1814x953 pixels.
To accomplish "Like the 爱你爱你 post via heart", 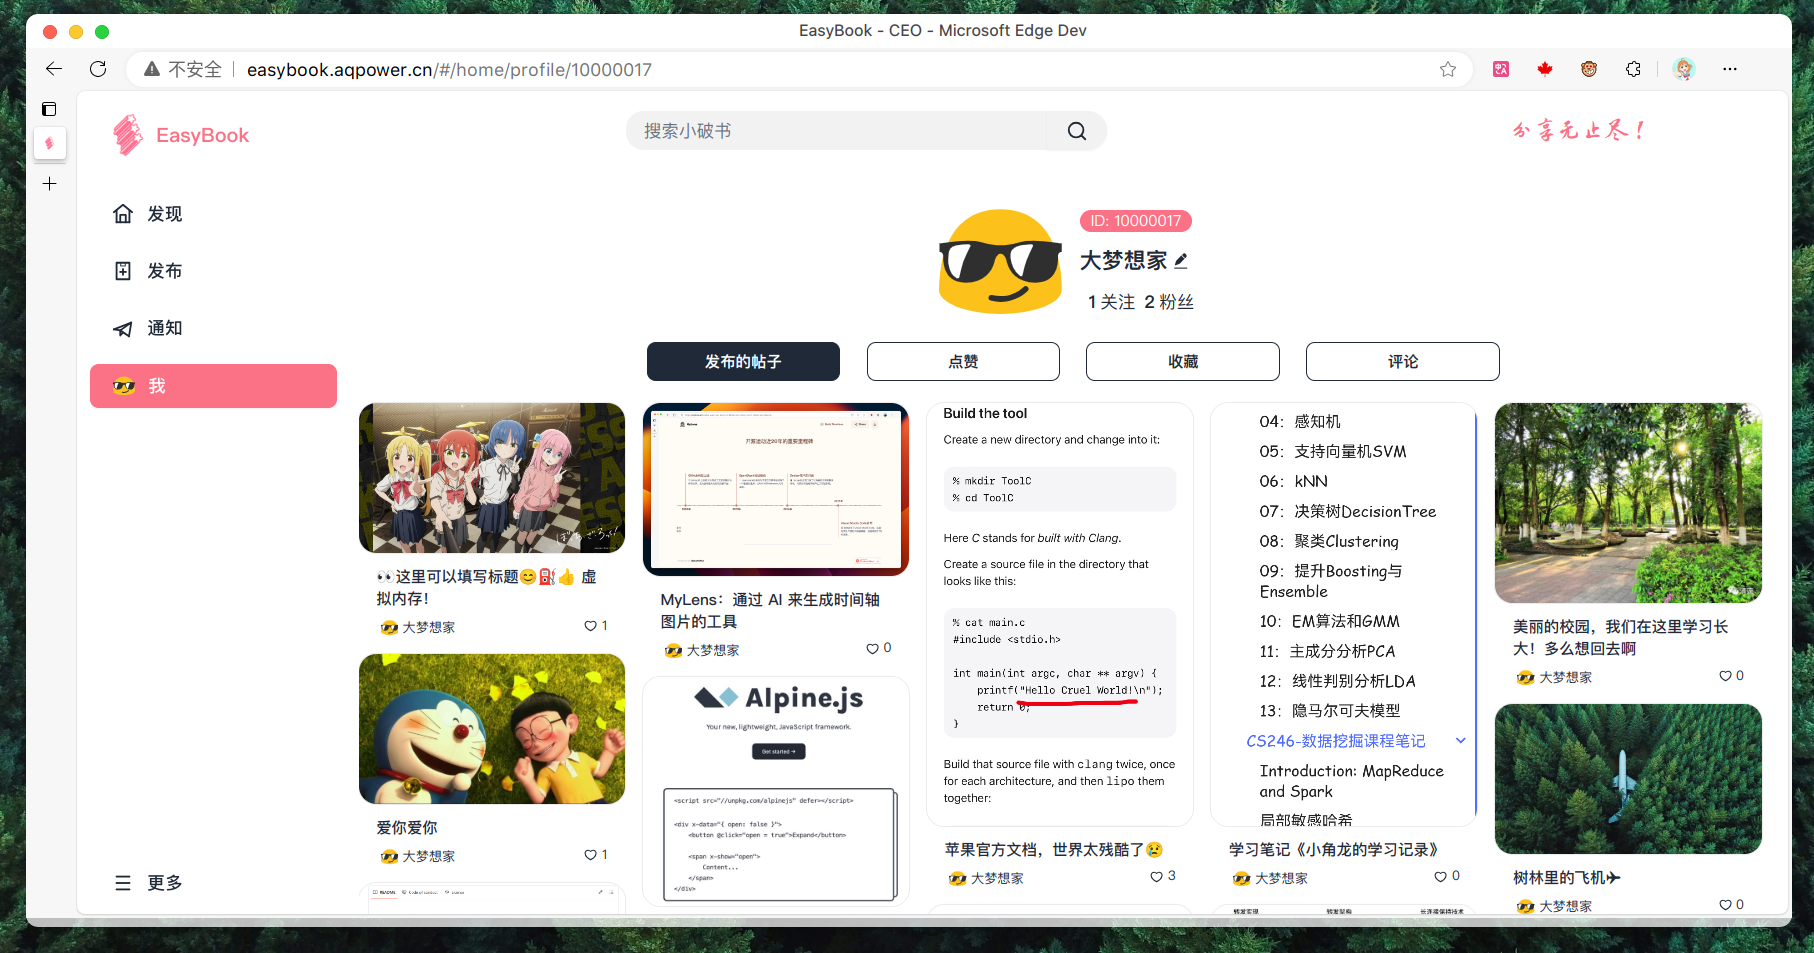I will 590,855.
